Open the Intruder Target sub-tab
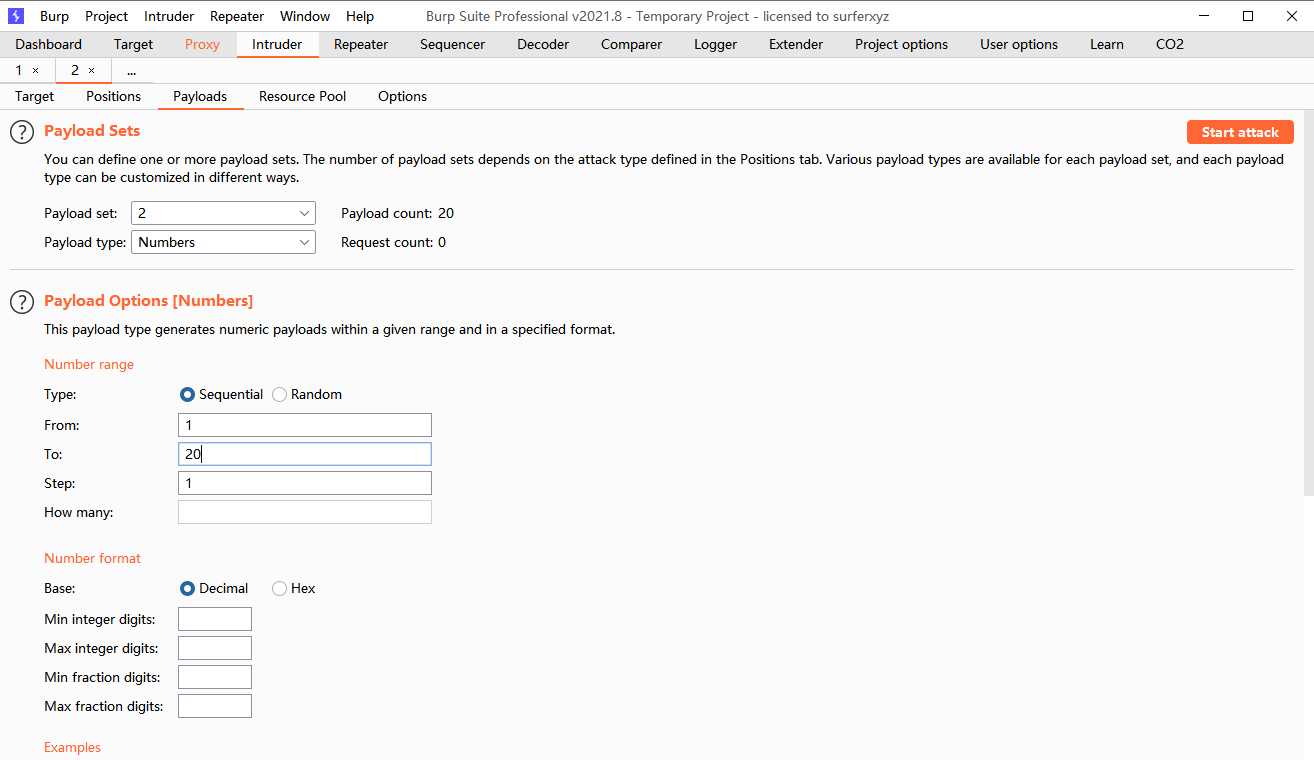Screen dimensions: 1314x760 pos(34,96)
